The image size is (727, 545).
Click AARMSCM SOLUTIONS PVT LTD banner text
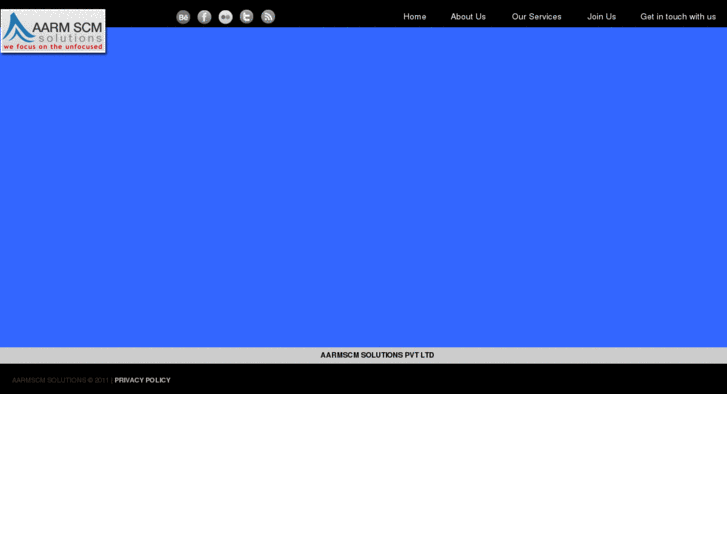[x=377, y=355]
